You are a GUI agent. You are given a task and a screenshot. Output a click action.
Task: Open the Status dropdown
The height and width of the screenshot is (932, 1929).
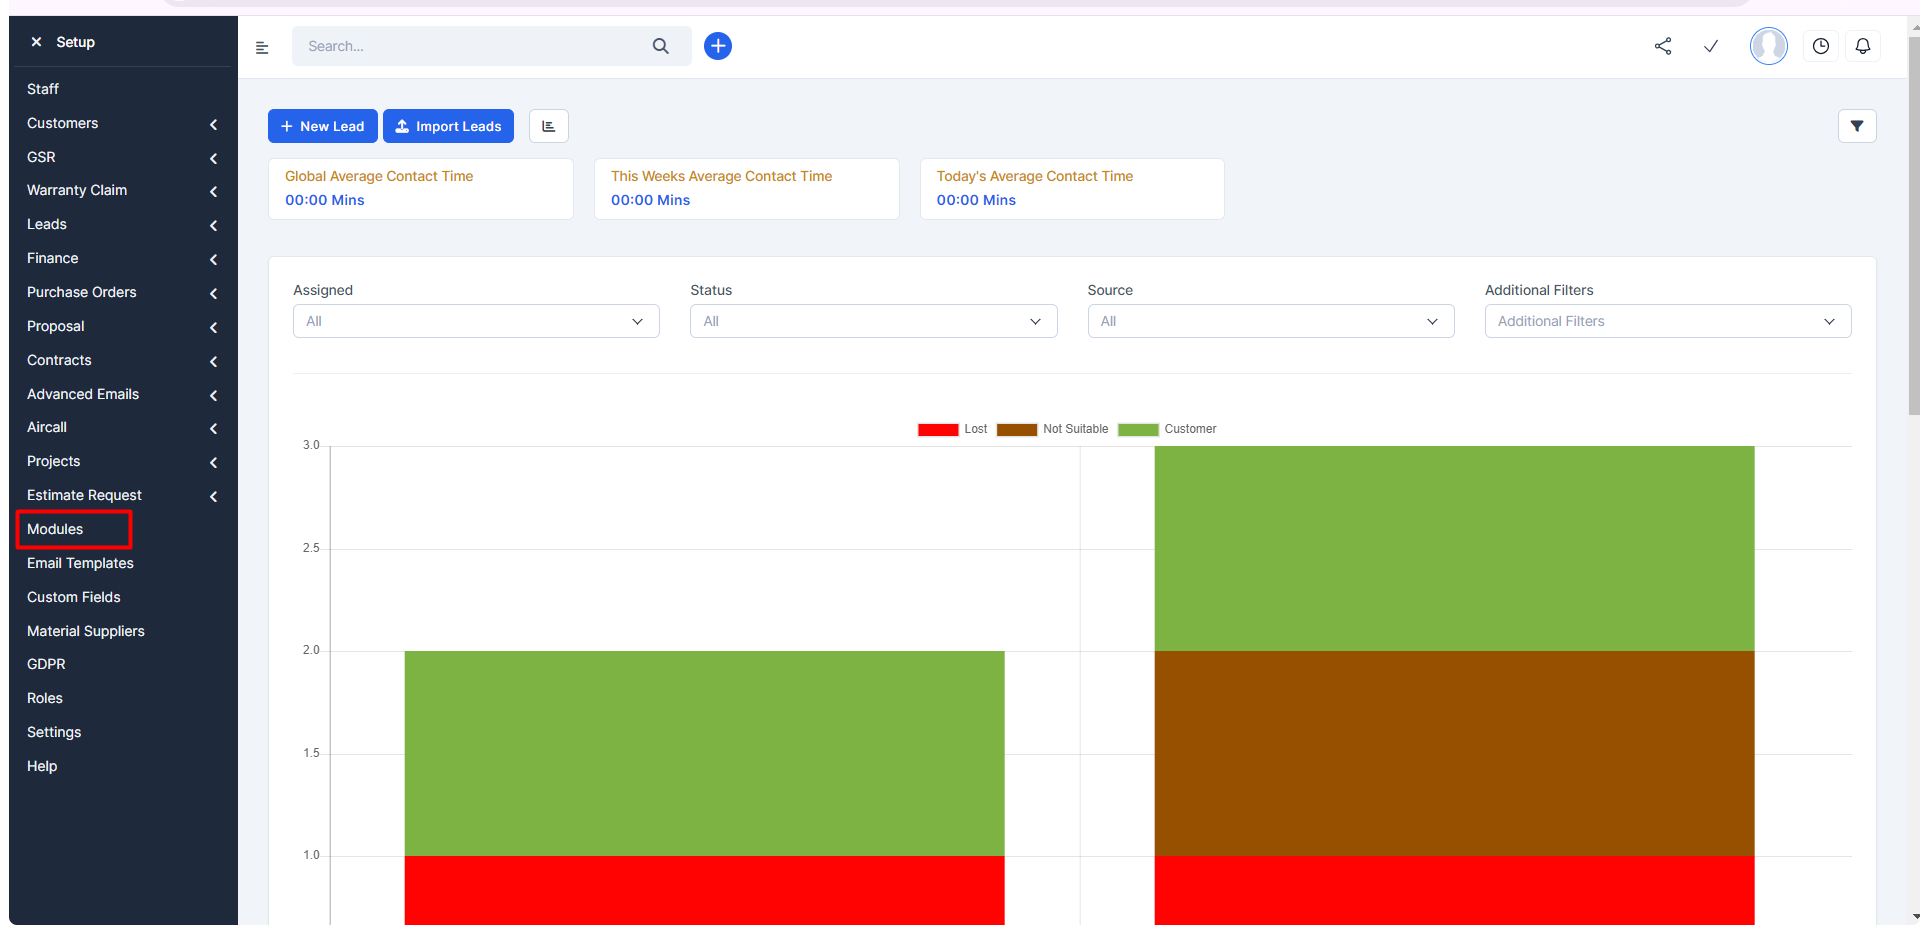pos(873,321)
